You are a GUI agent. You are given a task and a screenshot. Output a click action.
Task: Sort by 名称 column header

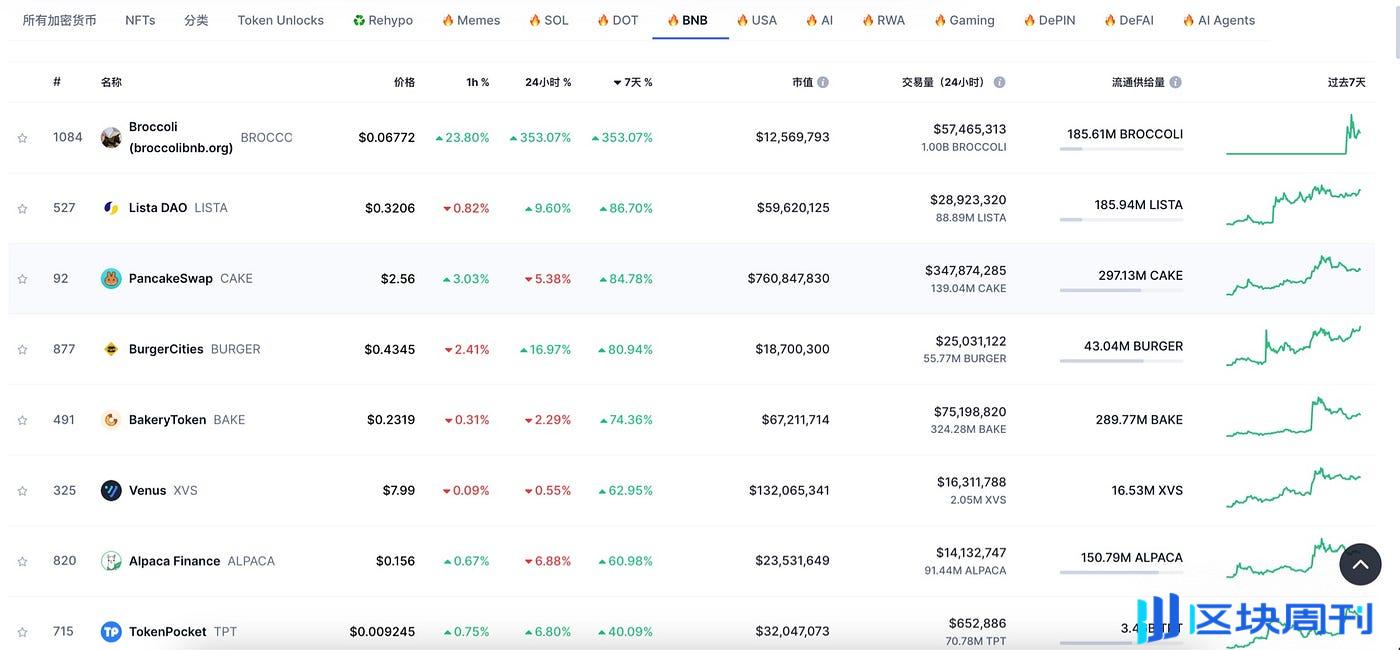(111, 82)
